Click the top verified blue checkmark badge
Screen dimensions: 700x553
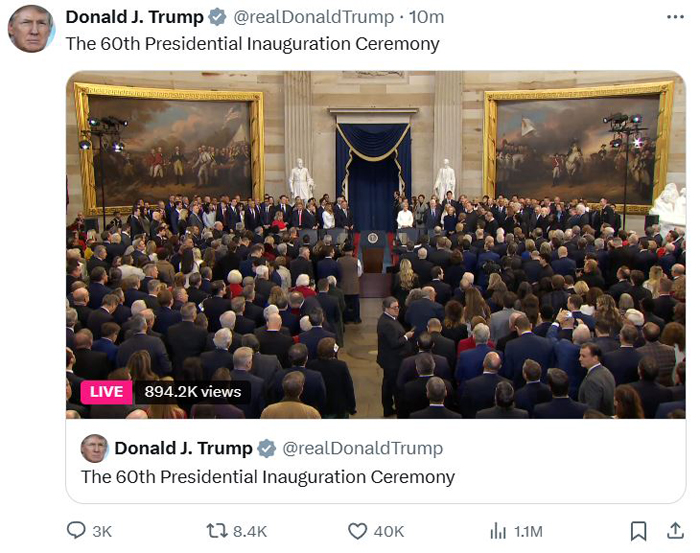coord(217,17)
